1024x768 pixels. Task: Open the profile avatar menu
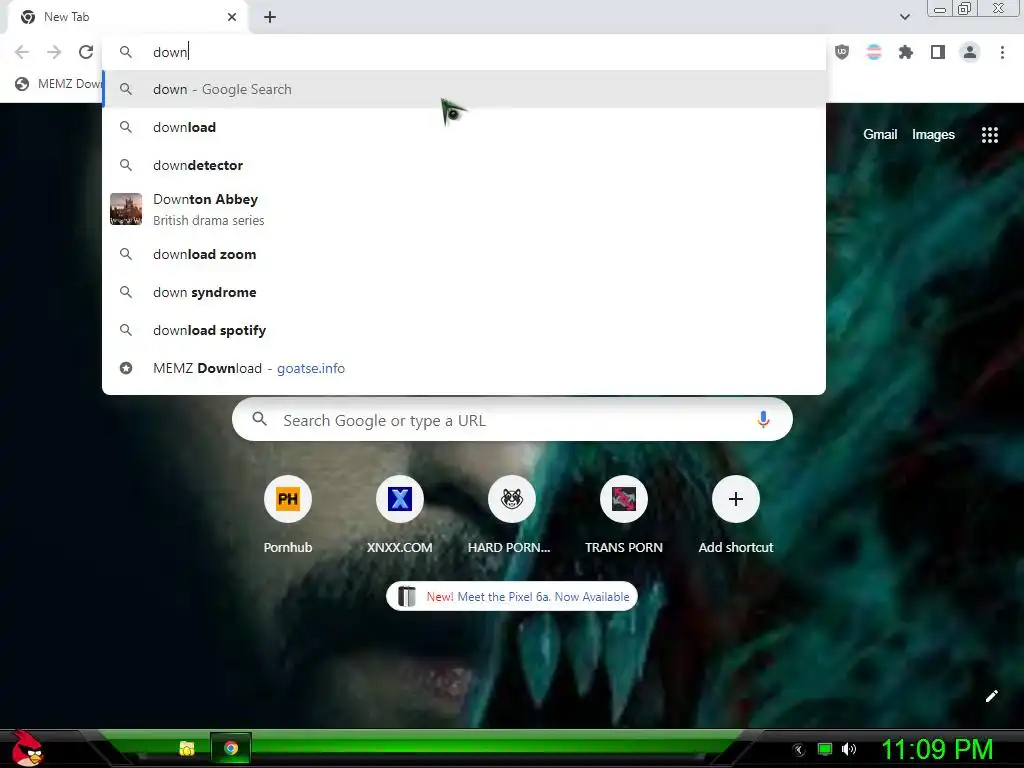click(970, 52)
